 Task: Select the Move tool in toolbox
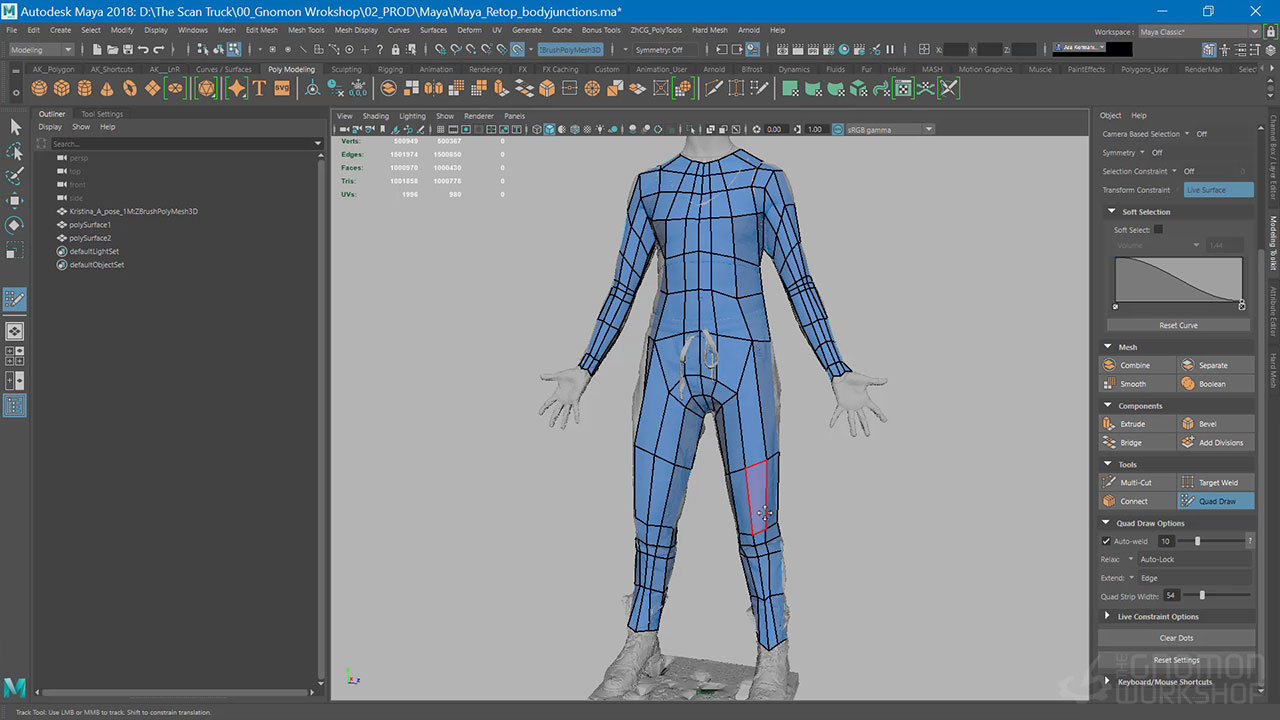[x=15, y=200]
